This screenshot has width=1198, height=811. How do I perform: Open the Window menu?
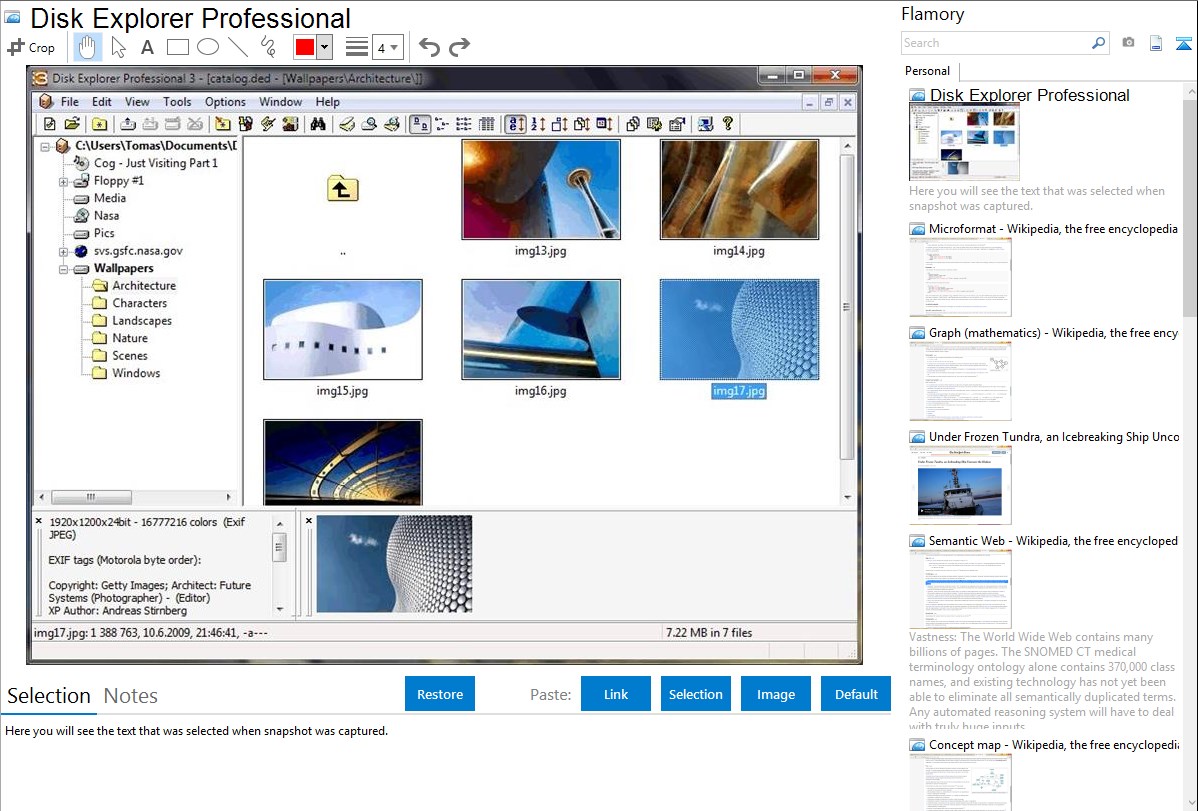[x=280, y=102]
